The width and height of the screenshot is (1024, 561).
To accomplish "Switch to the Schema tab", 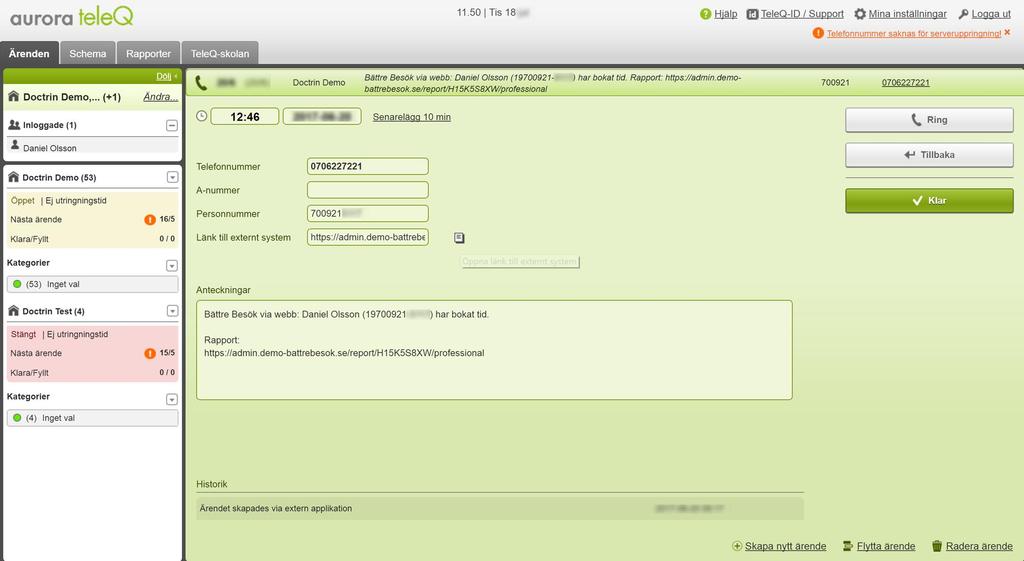I will coord(88,54).
